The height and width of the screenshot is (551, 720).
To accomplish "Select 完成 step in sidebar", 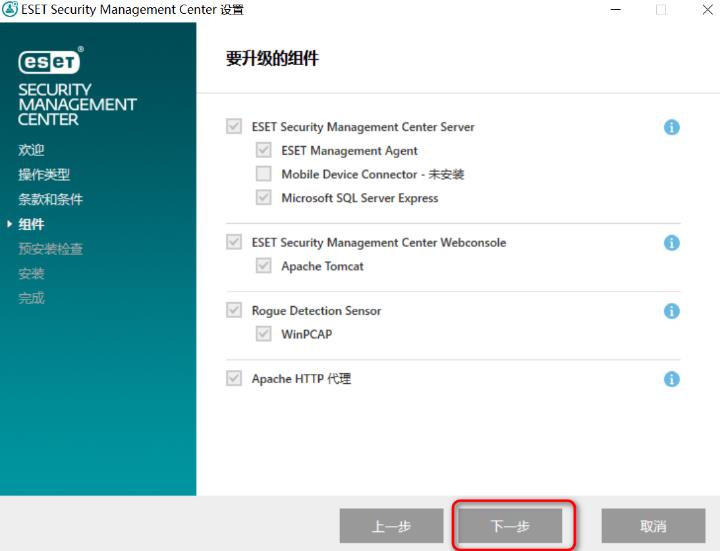I will (x=31, y=298).
